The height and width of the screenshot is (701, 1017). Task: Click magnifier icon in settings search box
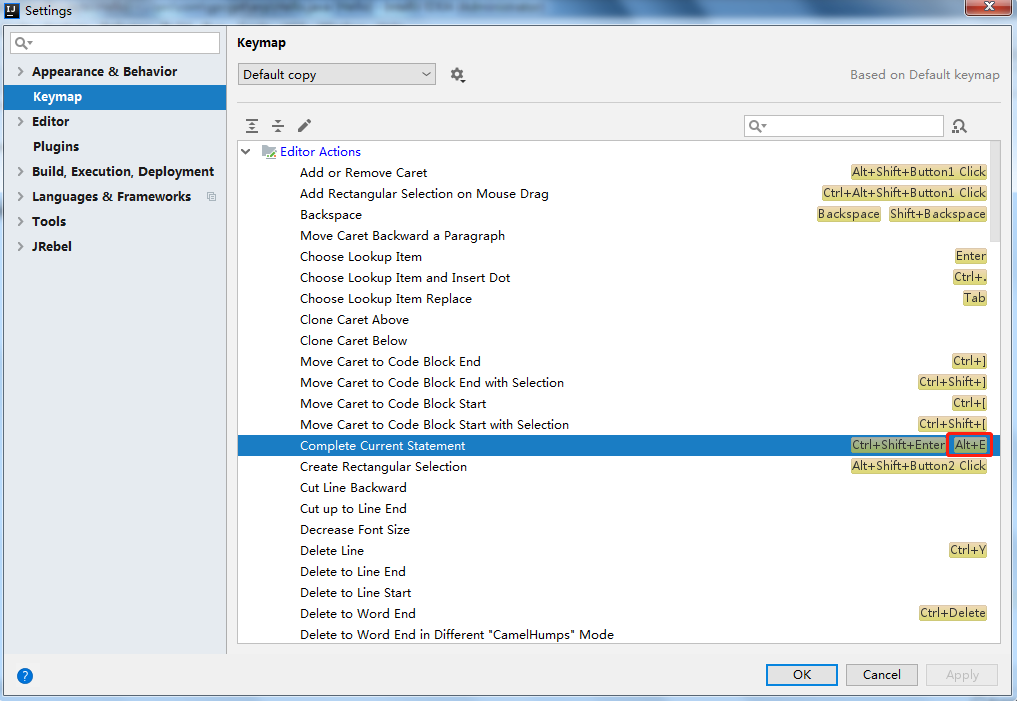[23, 43]
